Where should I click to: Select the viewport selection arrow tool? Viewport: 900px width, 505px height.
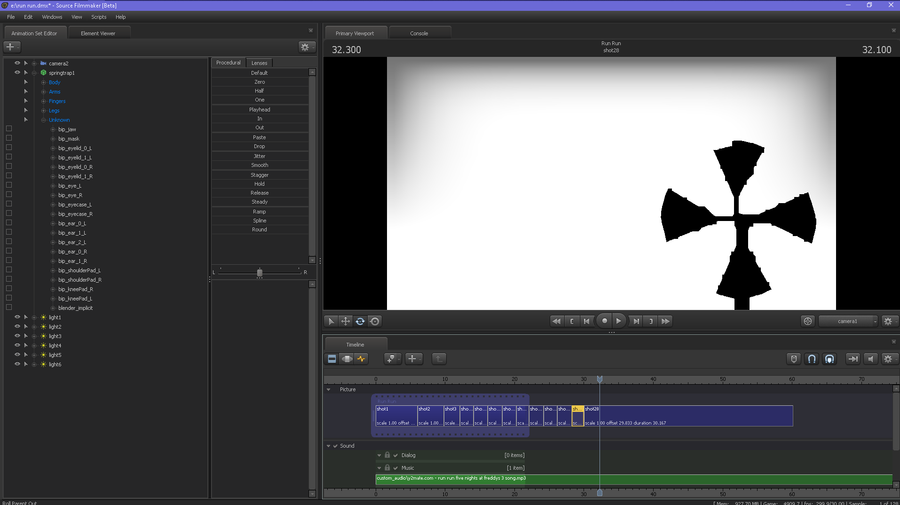[x=331, y=321]
